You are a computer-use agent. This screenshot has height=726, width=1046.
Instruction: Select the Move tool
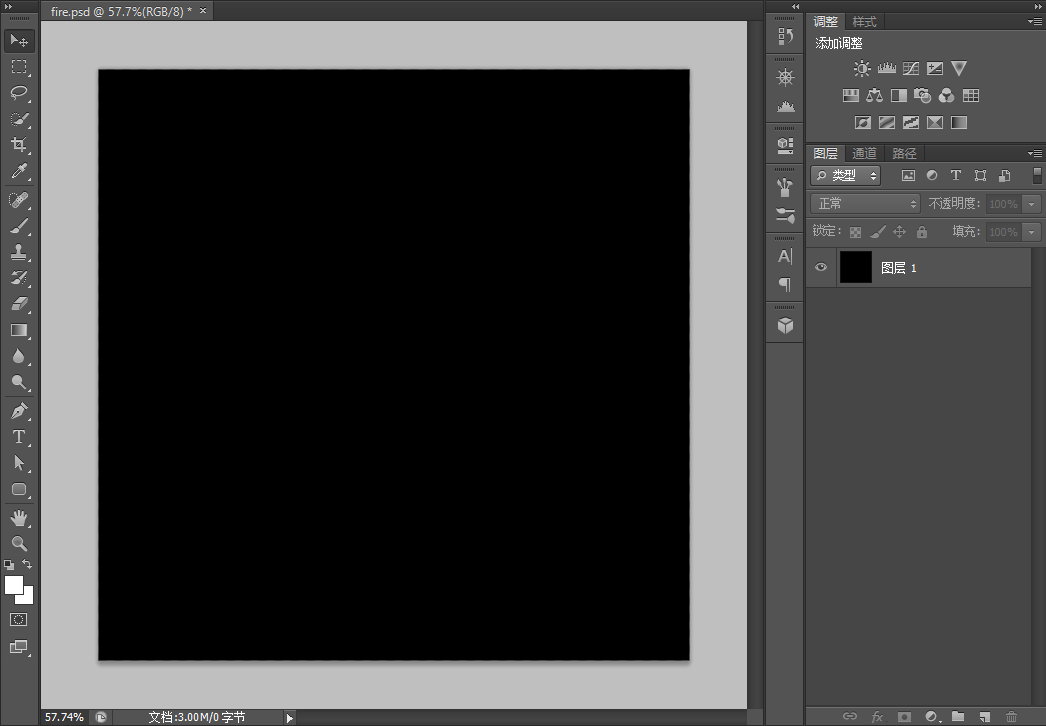point(19,41)
